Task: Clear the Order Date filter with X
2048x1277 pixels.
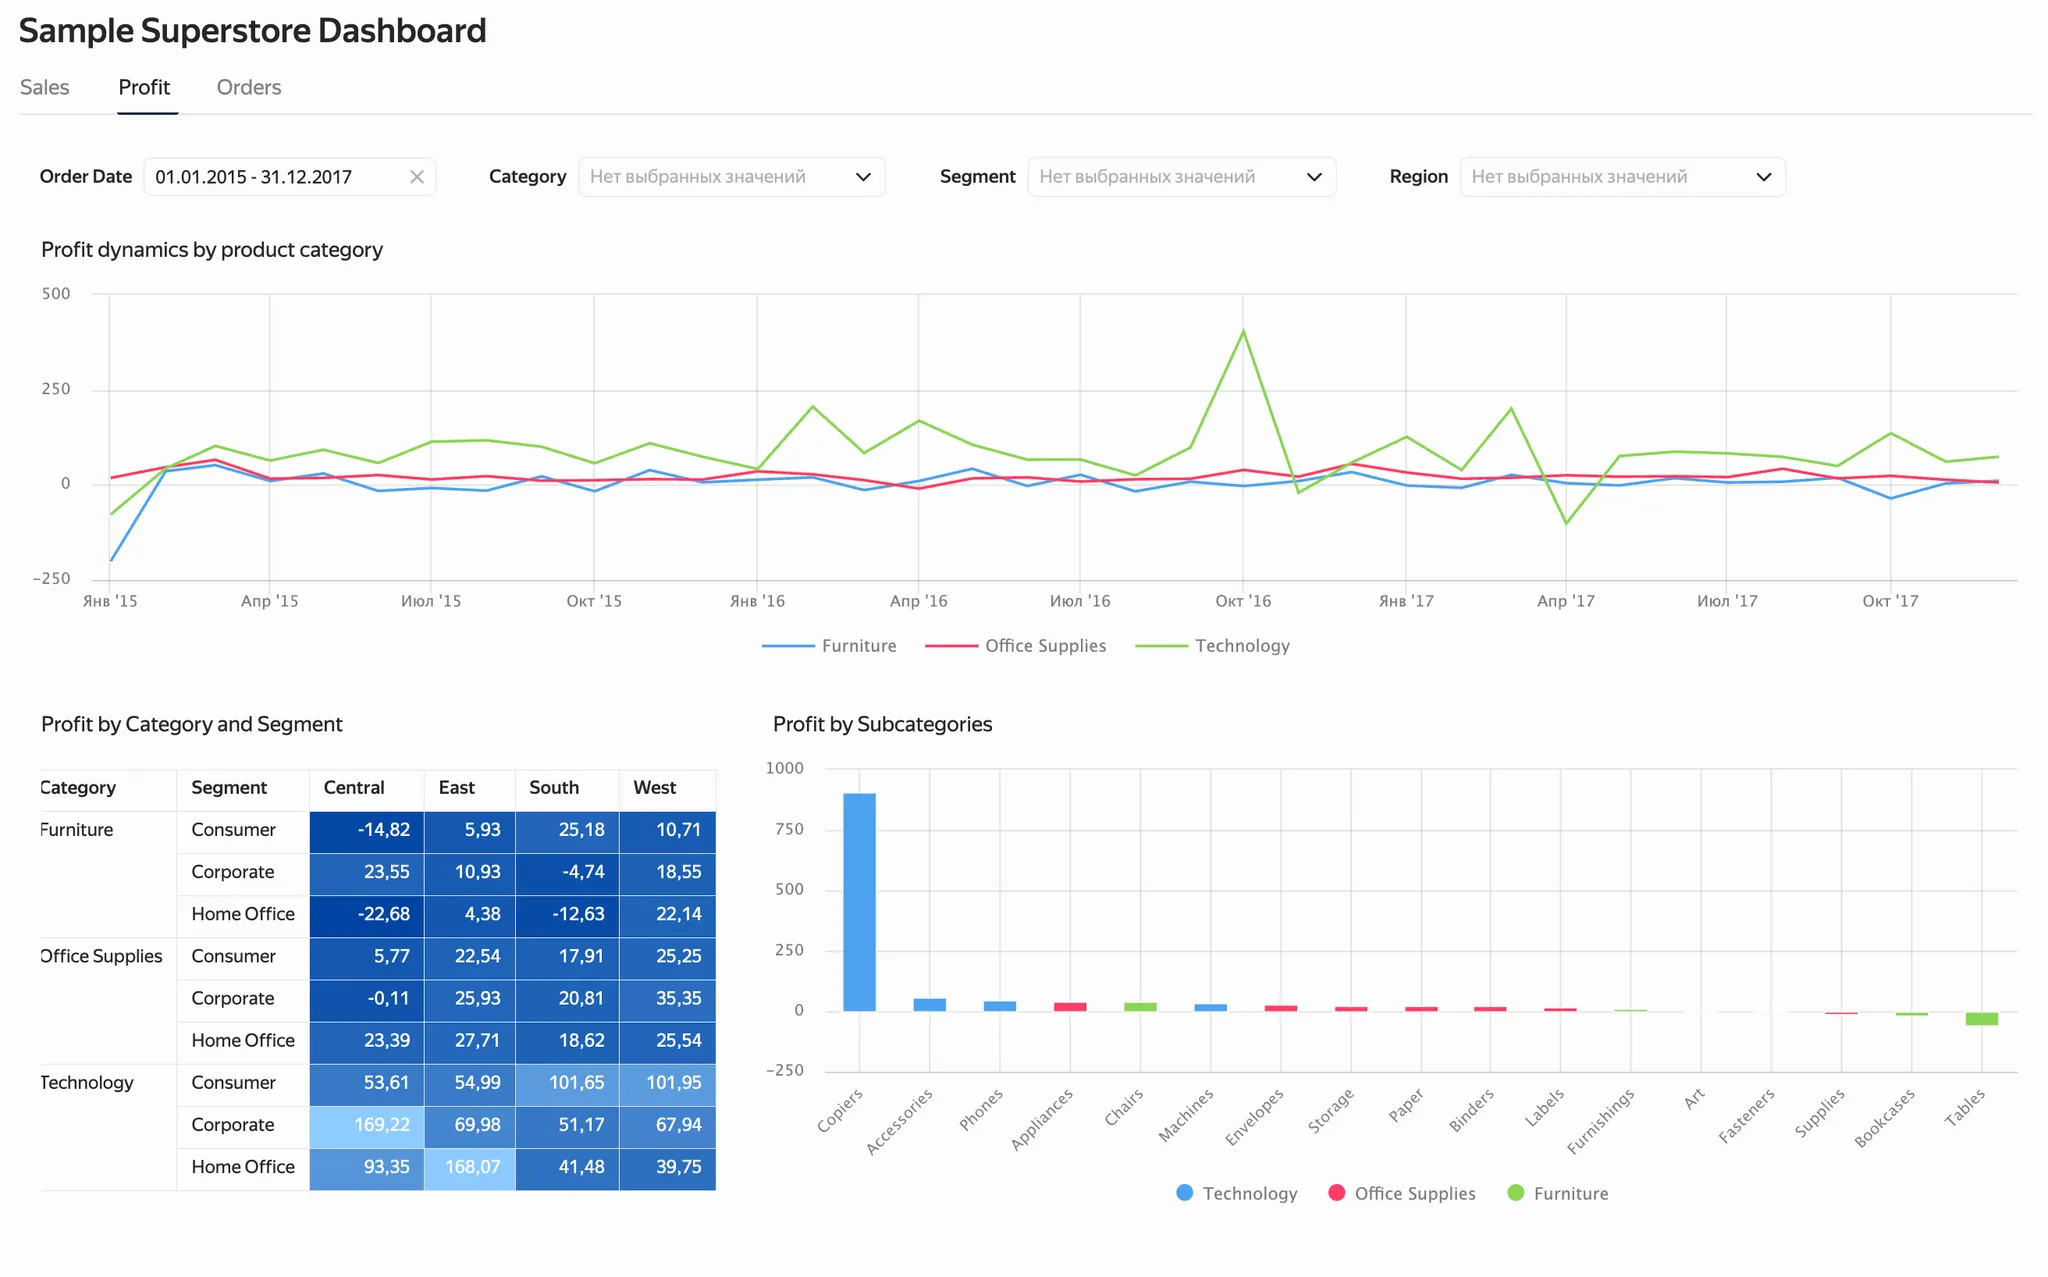Action: tap(417, 177)
